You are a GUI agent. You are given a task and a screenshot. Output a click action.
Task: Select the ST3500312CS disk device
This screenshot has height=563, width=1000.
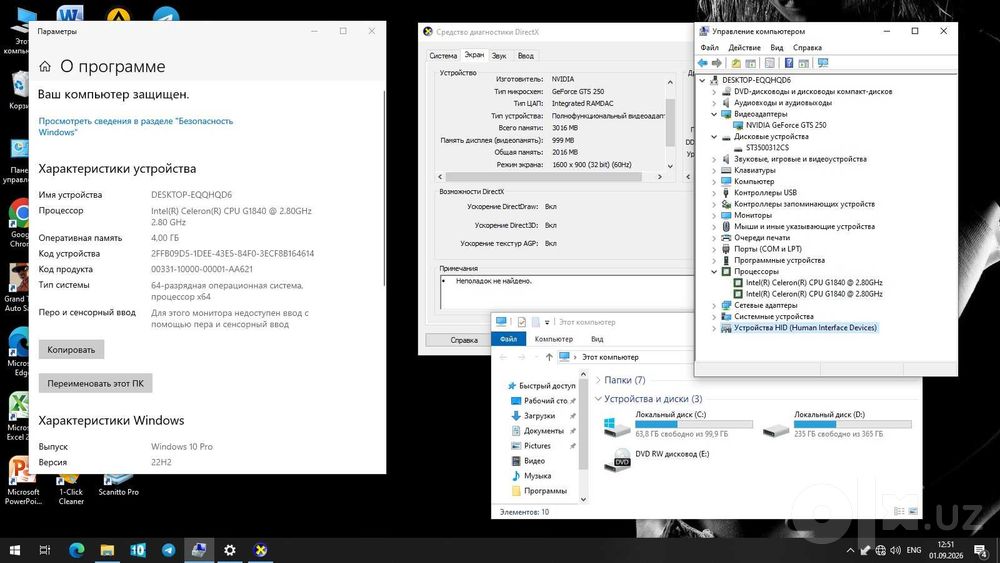(767, 147)
